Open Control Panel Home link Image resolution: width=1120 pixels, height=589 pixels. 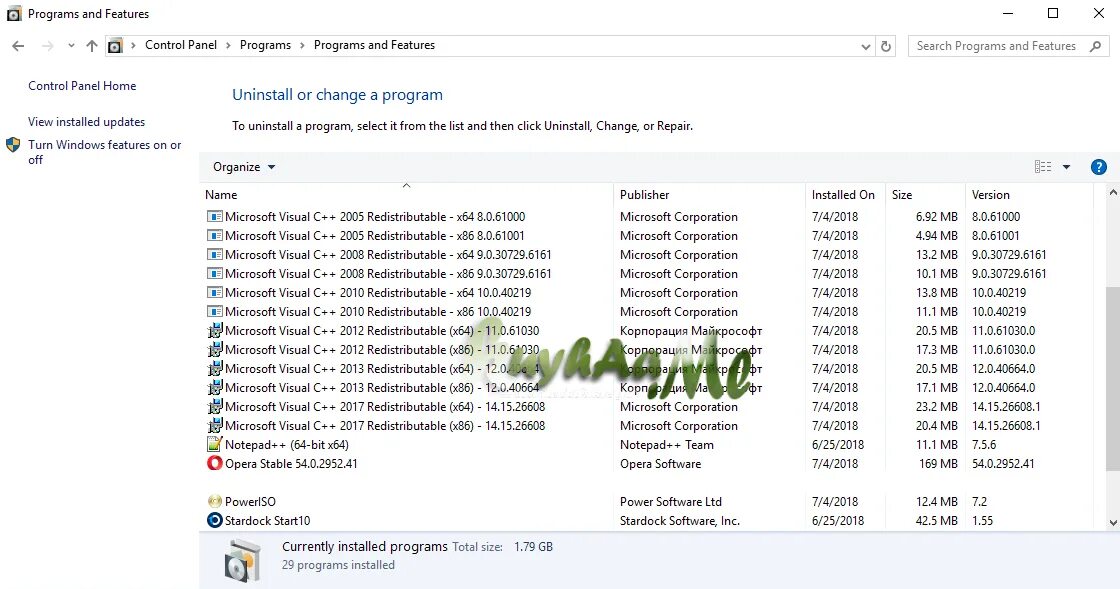pyautogui.click(x=82, y=86)
